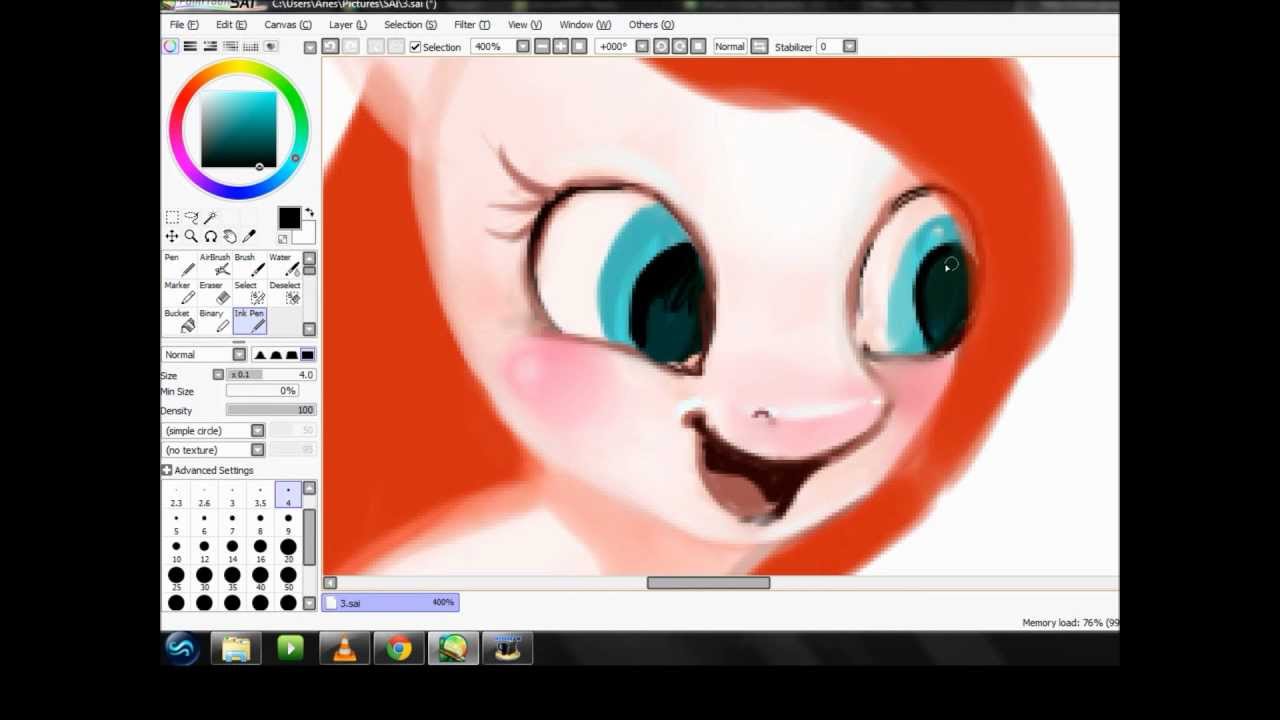Swap foreground and background colors
This screenshot has height=720, width=1280.
point(309,213)
